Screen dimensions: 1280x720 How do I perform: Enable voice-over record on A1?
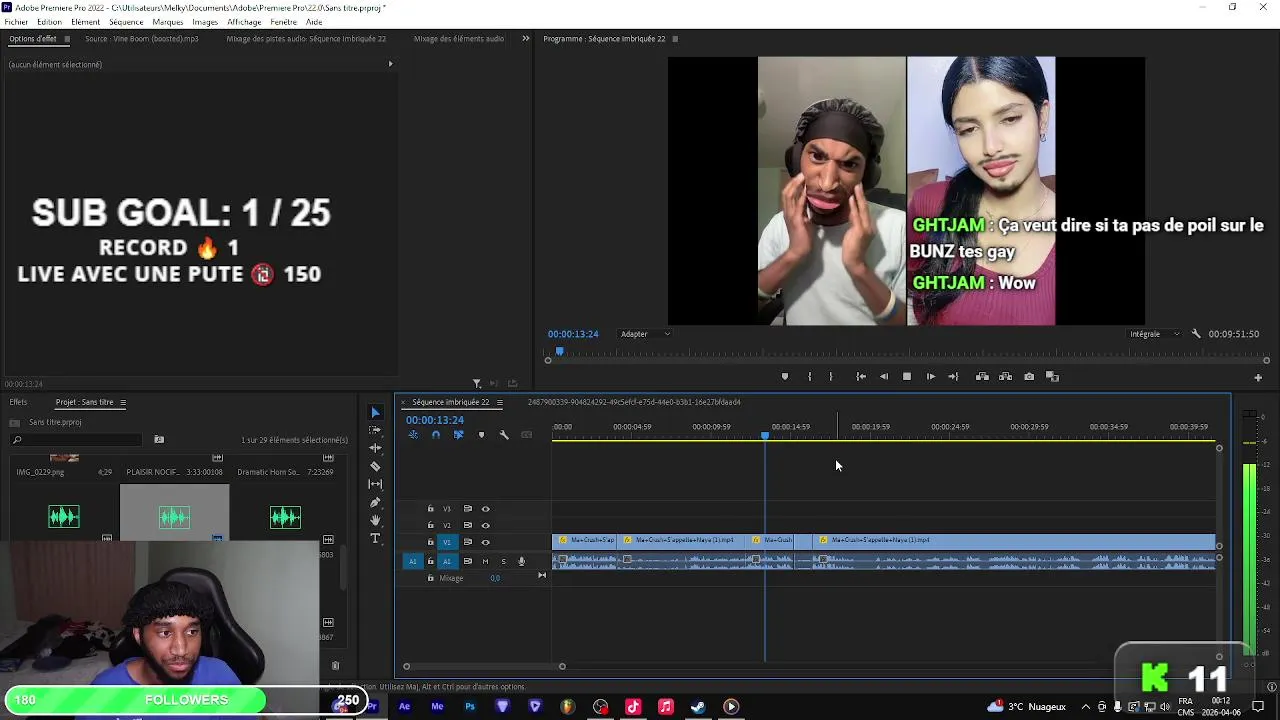point(521,561)
